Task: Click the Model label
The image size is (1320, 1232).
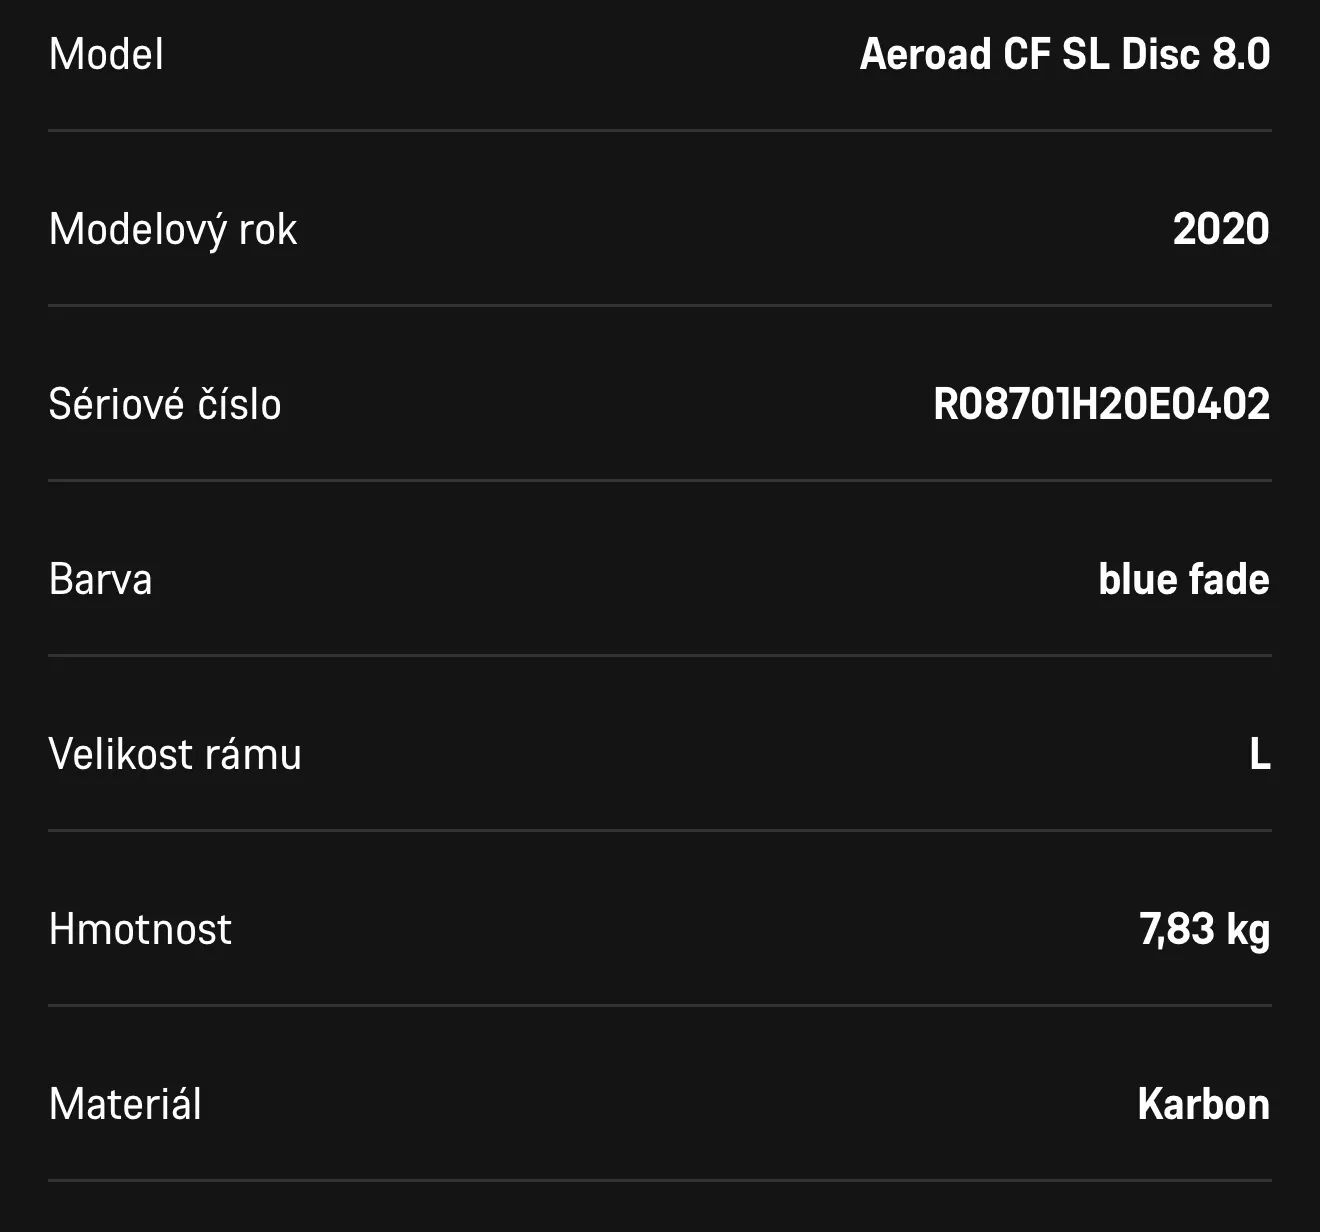Action: pyautogui.click(x=106, y=54)
